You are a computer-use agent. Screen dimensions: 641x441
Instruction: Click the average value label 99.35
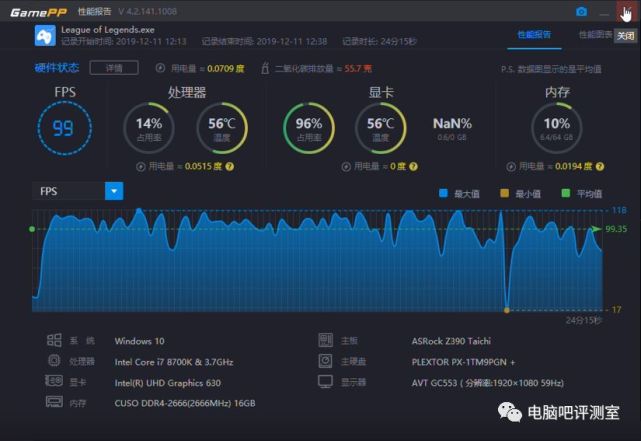pos(616,229)
